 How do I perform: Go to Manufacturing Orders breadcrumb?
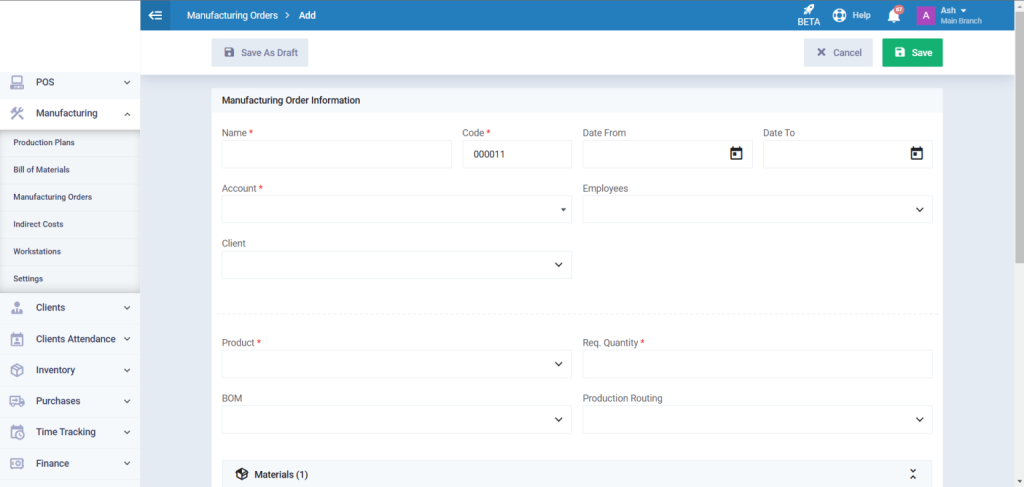click(232, 15)
